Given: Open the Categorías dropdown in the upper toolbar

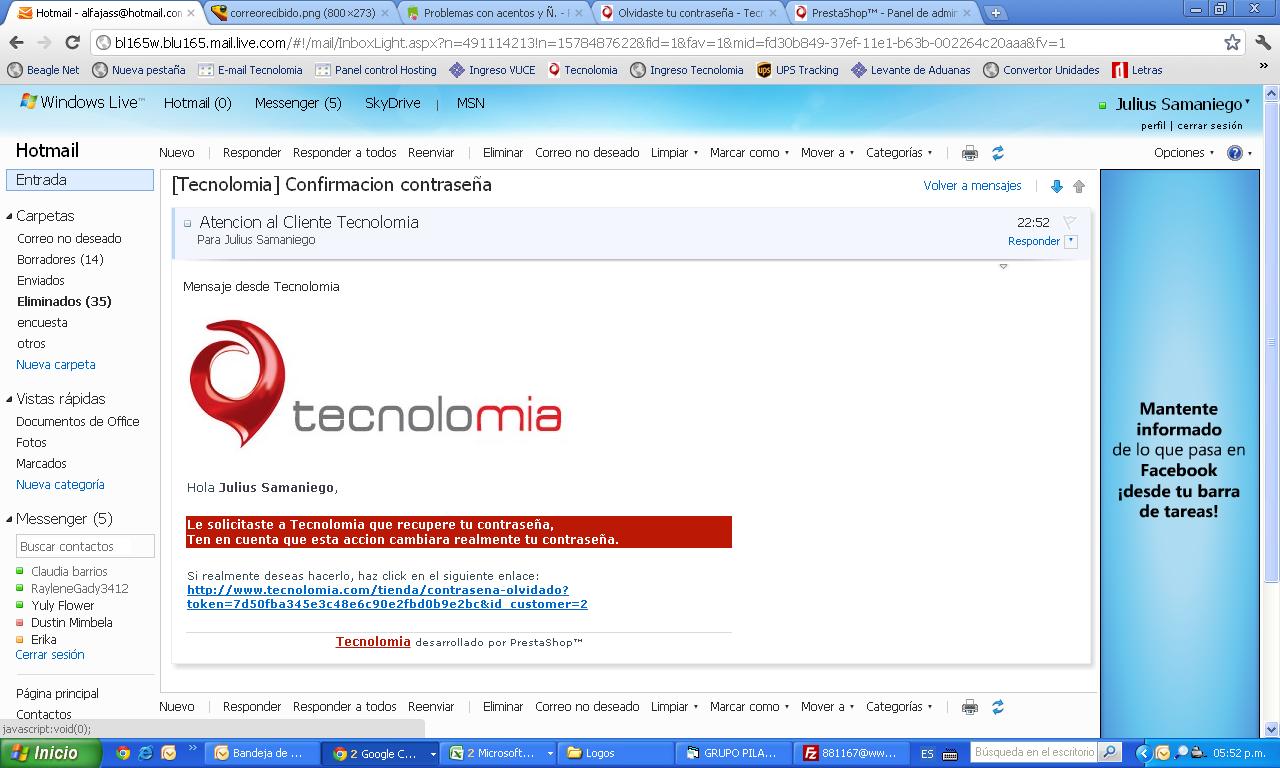Looking at the screenshot, I should (899, 153).
